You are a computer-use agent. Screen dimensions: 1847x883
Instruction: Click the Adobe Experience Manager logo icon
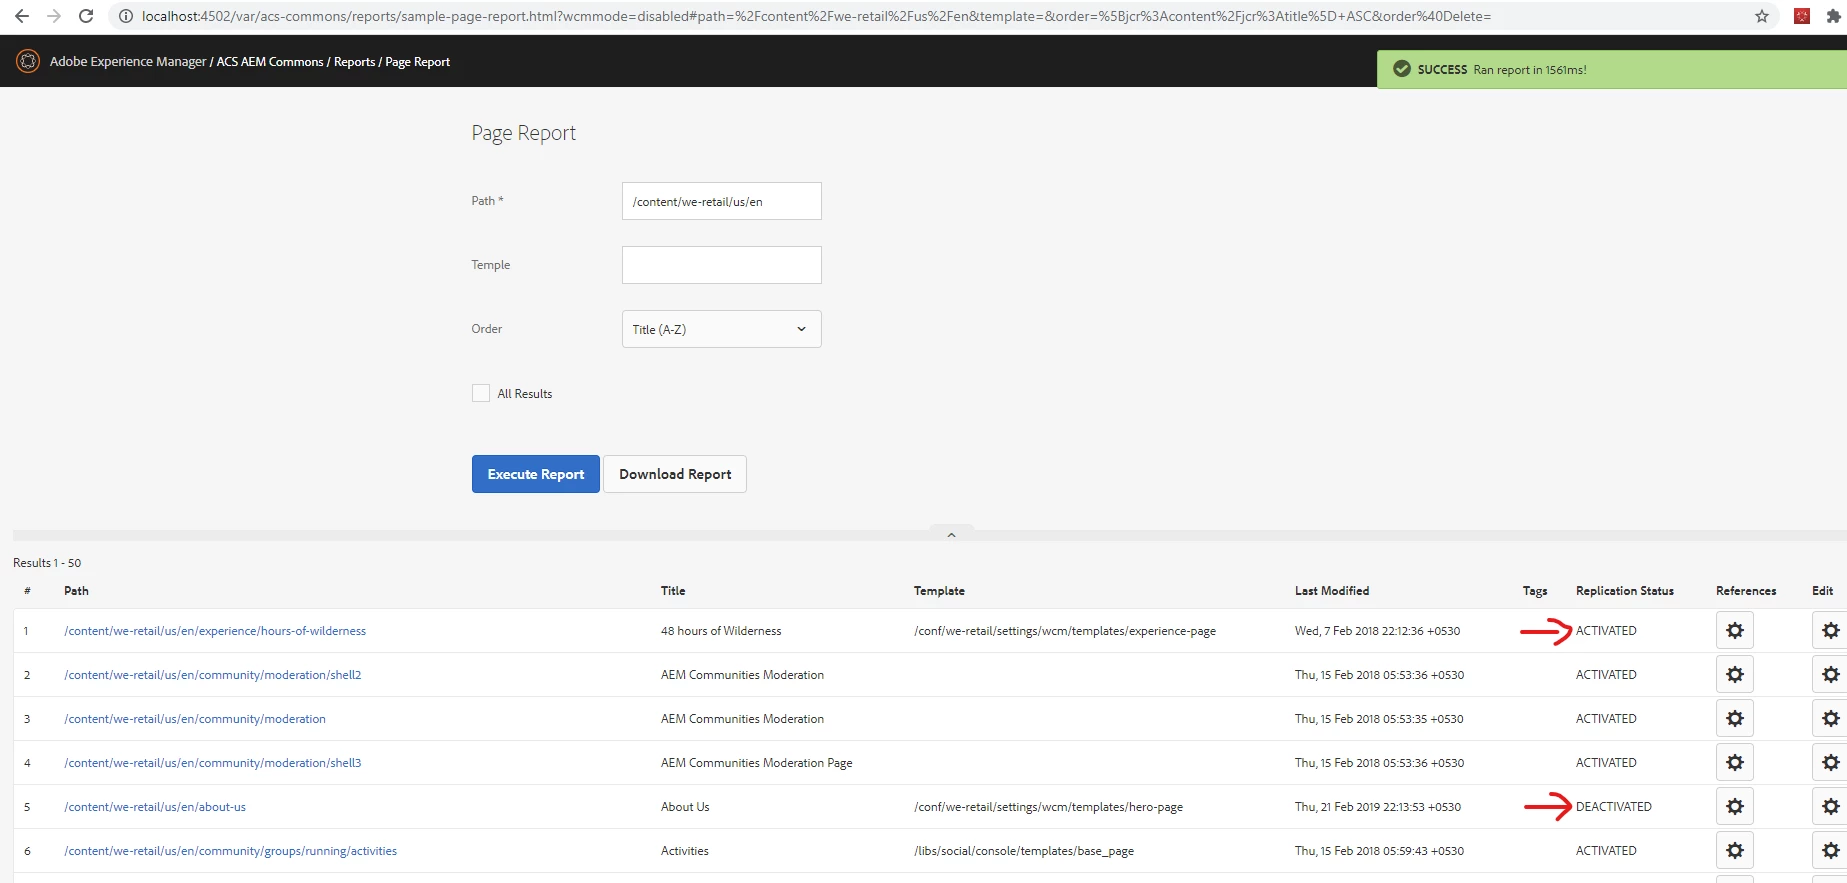(28, 61)
